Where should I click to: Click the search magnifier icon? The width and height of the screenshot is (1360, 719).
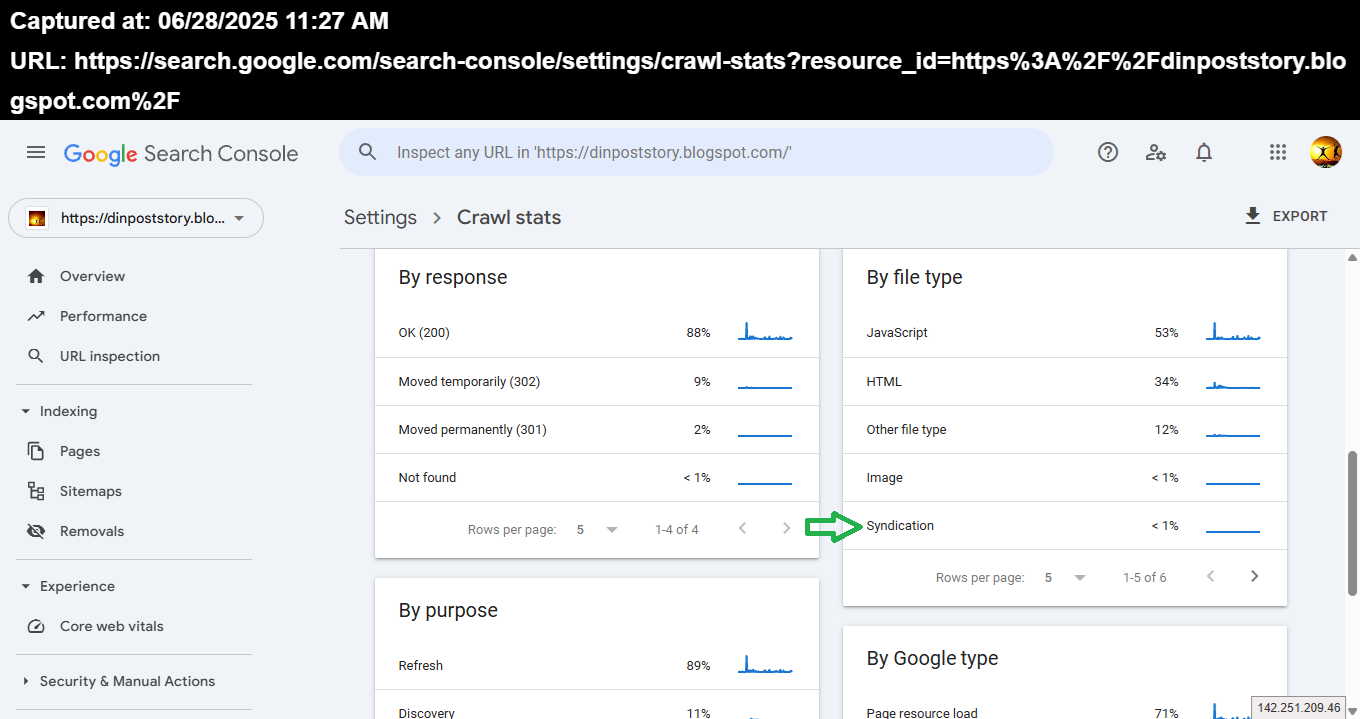tap(368, 152)
